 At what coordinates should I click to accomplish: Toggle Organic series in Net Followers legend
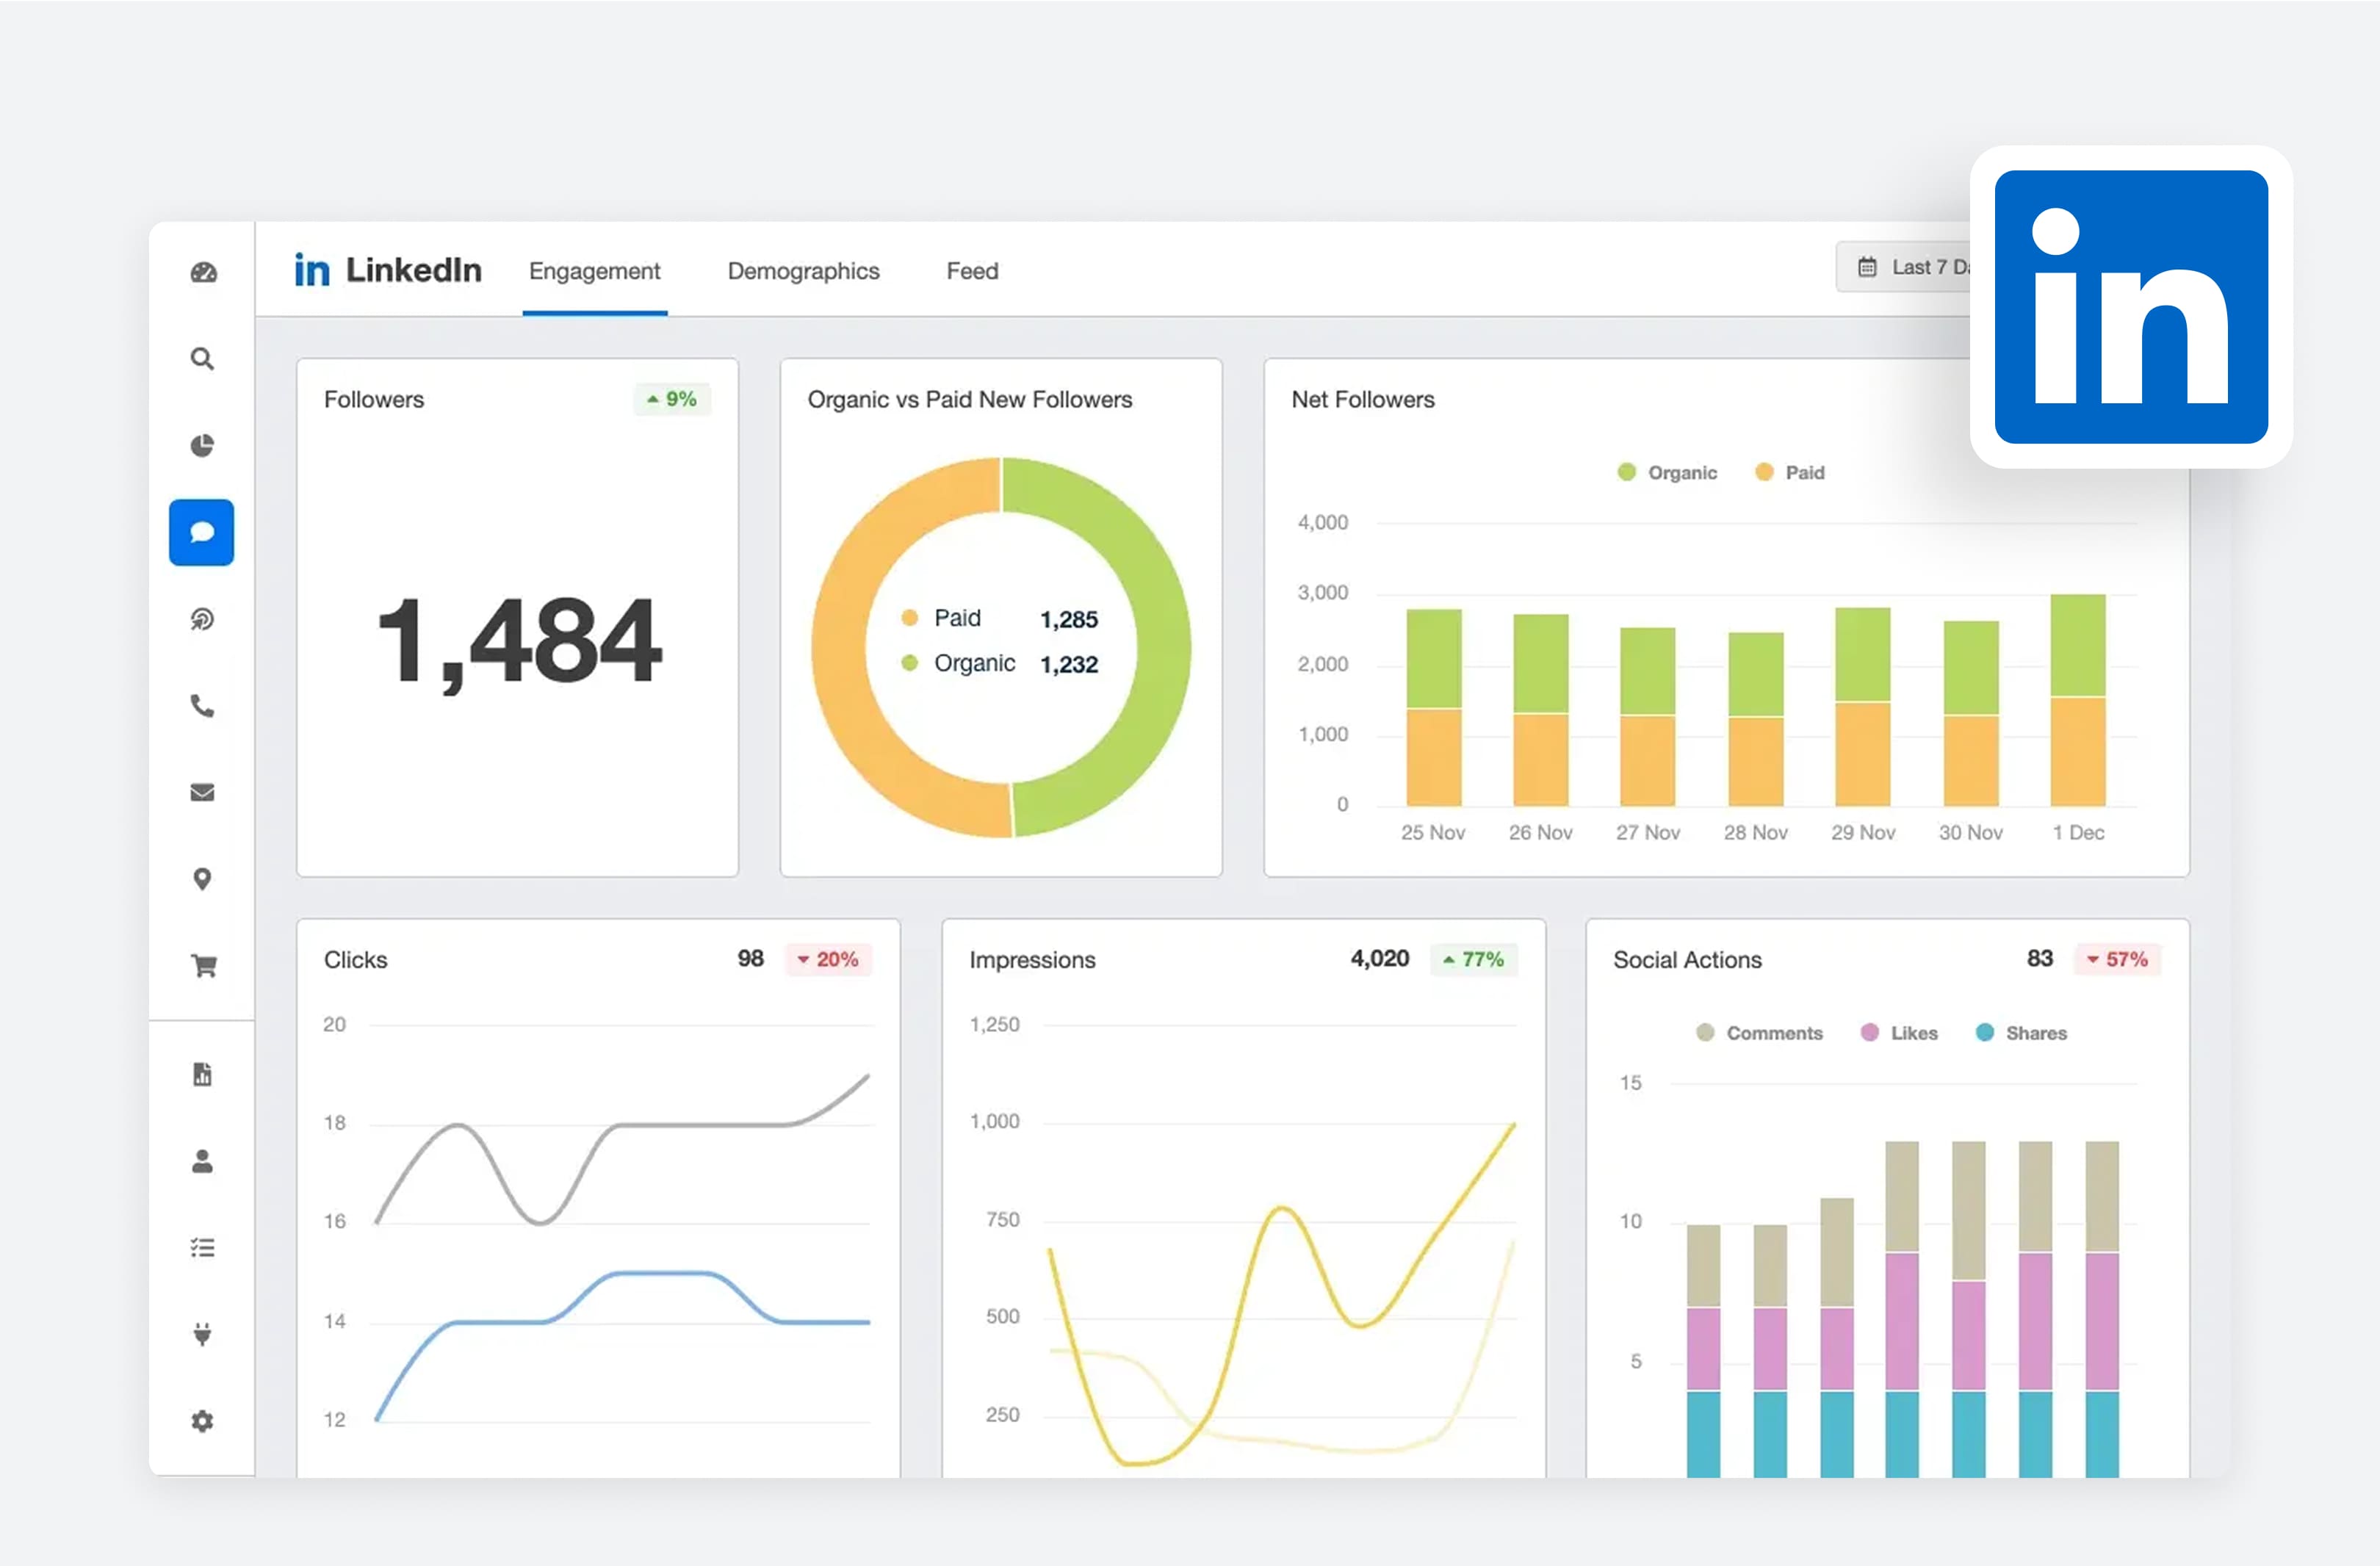(x=1667, y=472)
